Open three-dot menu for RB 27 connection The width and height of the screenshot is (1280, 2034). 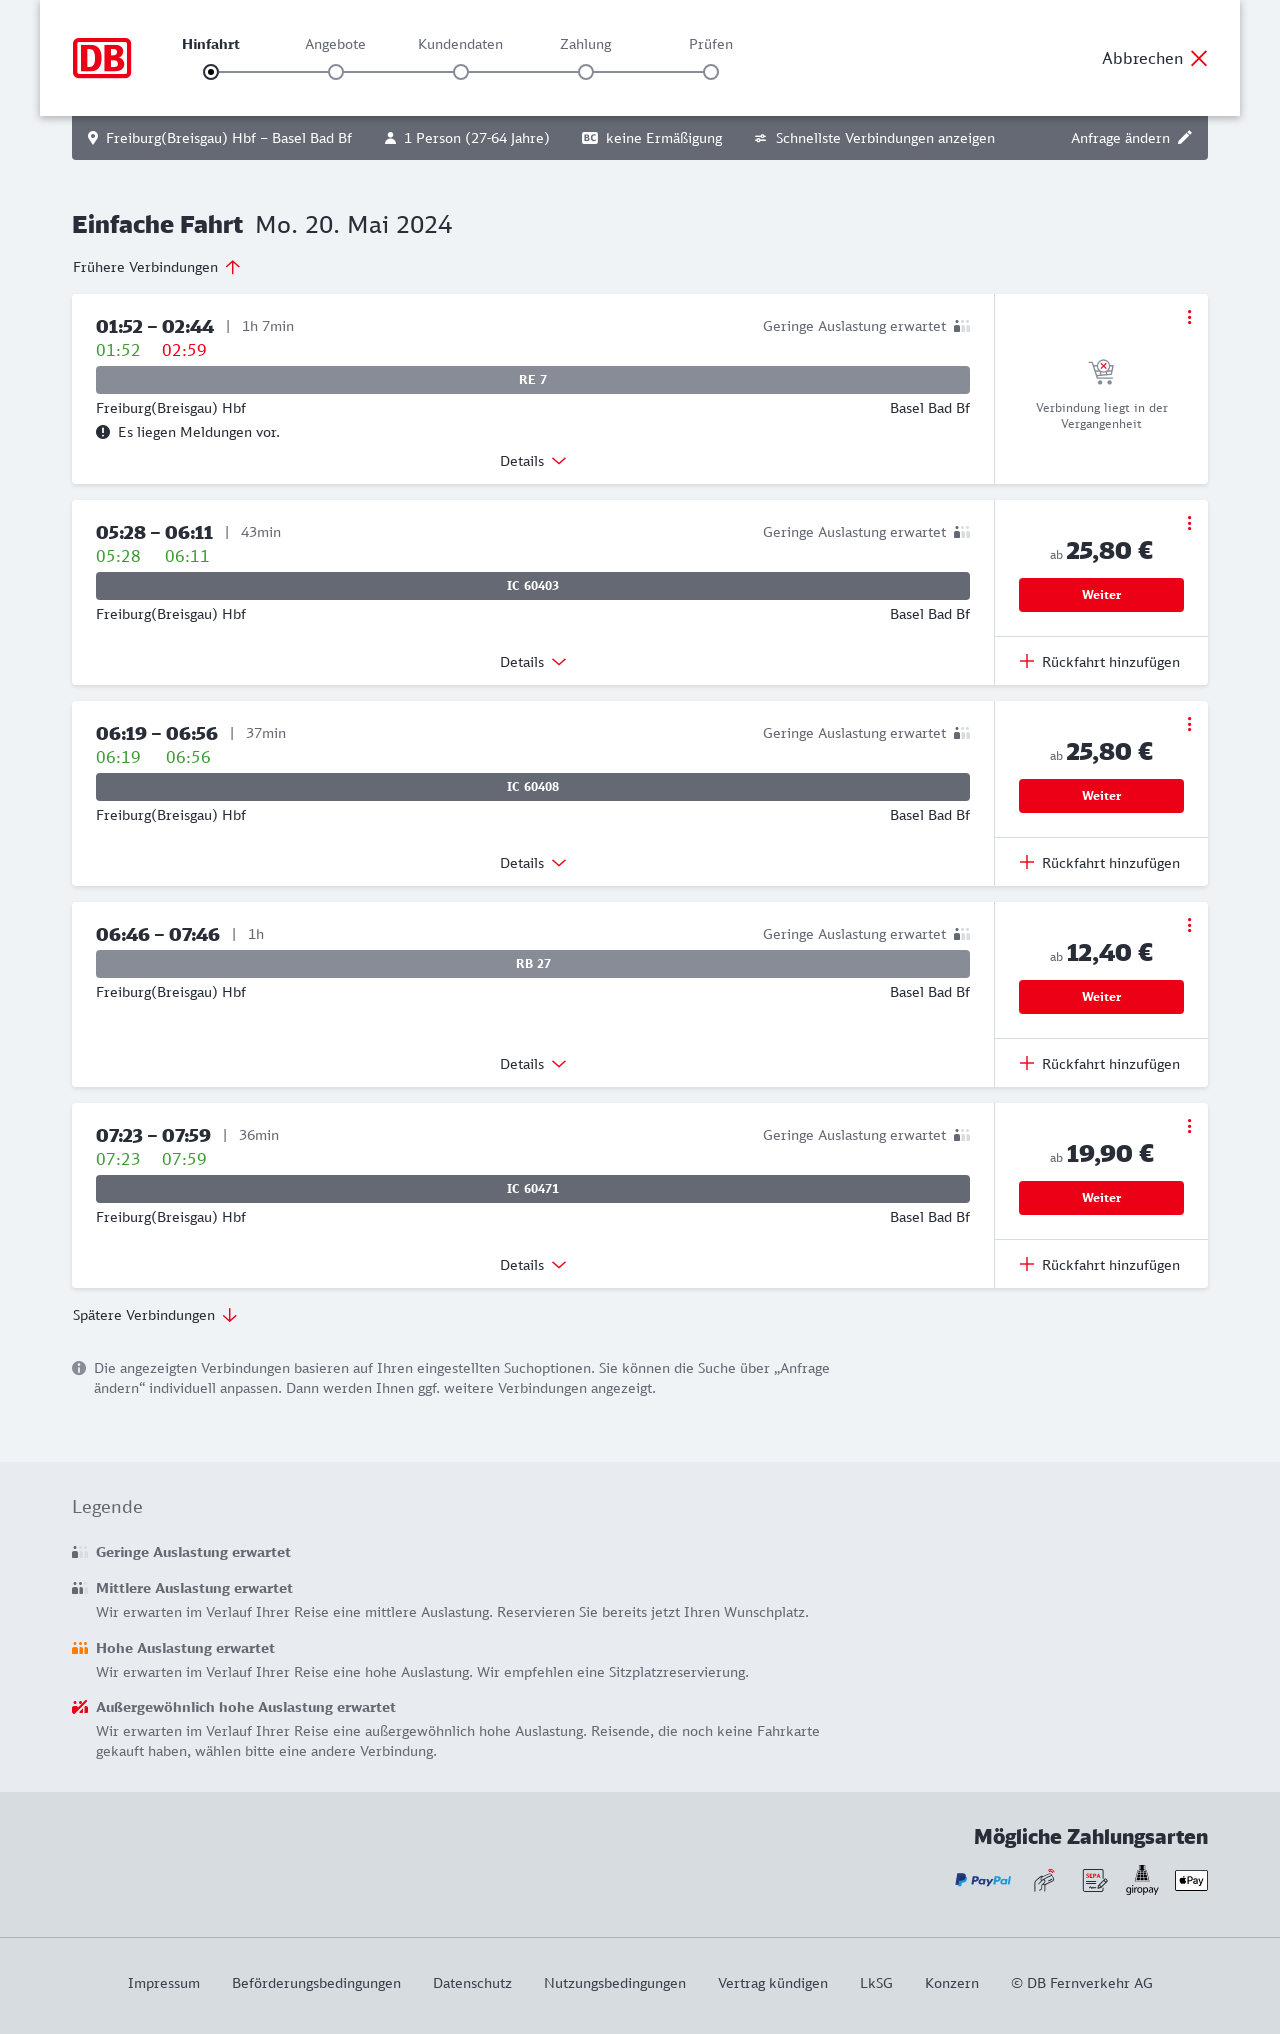[1189, 925]
